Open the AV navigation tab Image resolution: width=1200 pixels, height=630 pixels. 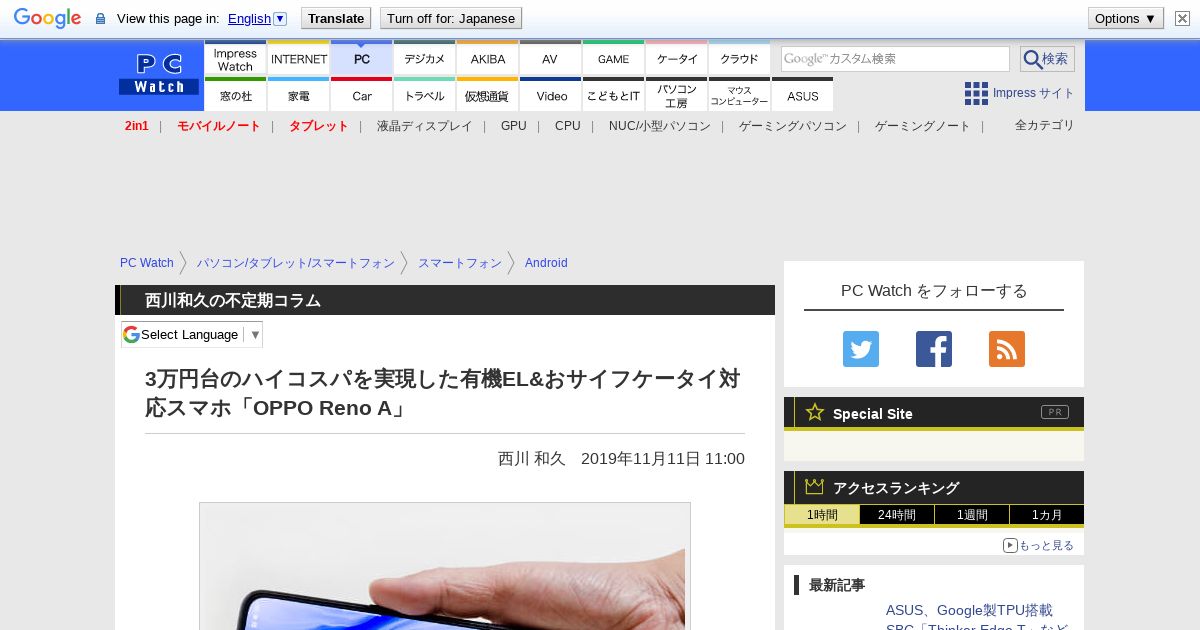point(550,59)
